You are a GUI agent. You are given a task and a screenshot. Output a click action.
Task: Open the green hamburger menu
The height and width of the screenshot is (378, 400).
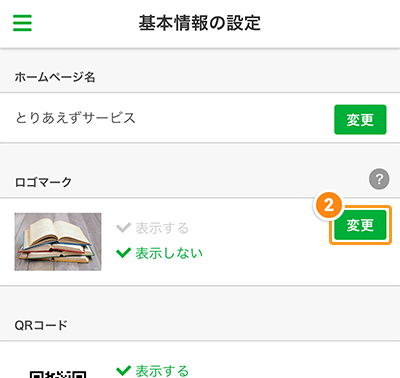[22, 23]
